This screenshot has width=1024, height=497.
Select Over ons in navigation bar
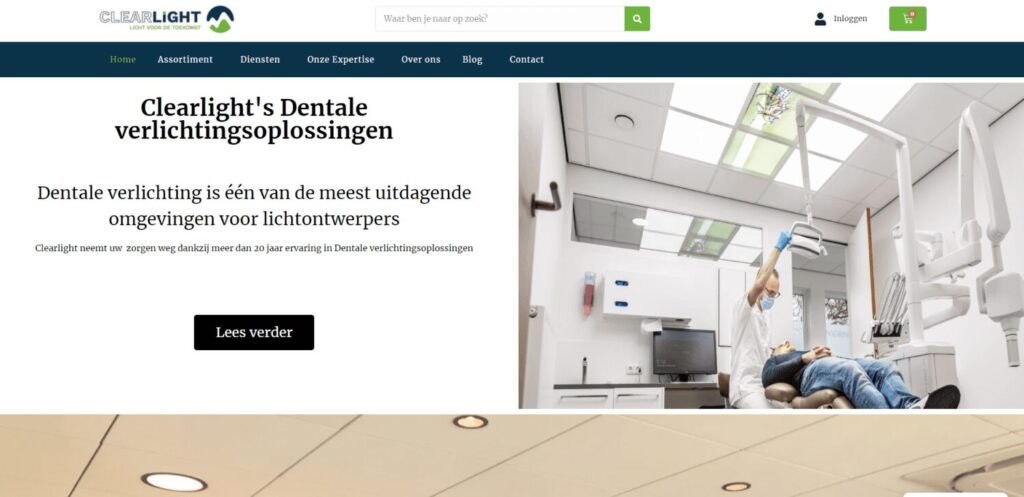pos(421,59)
